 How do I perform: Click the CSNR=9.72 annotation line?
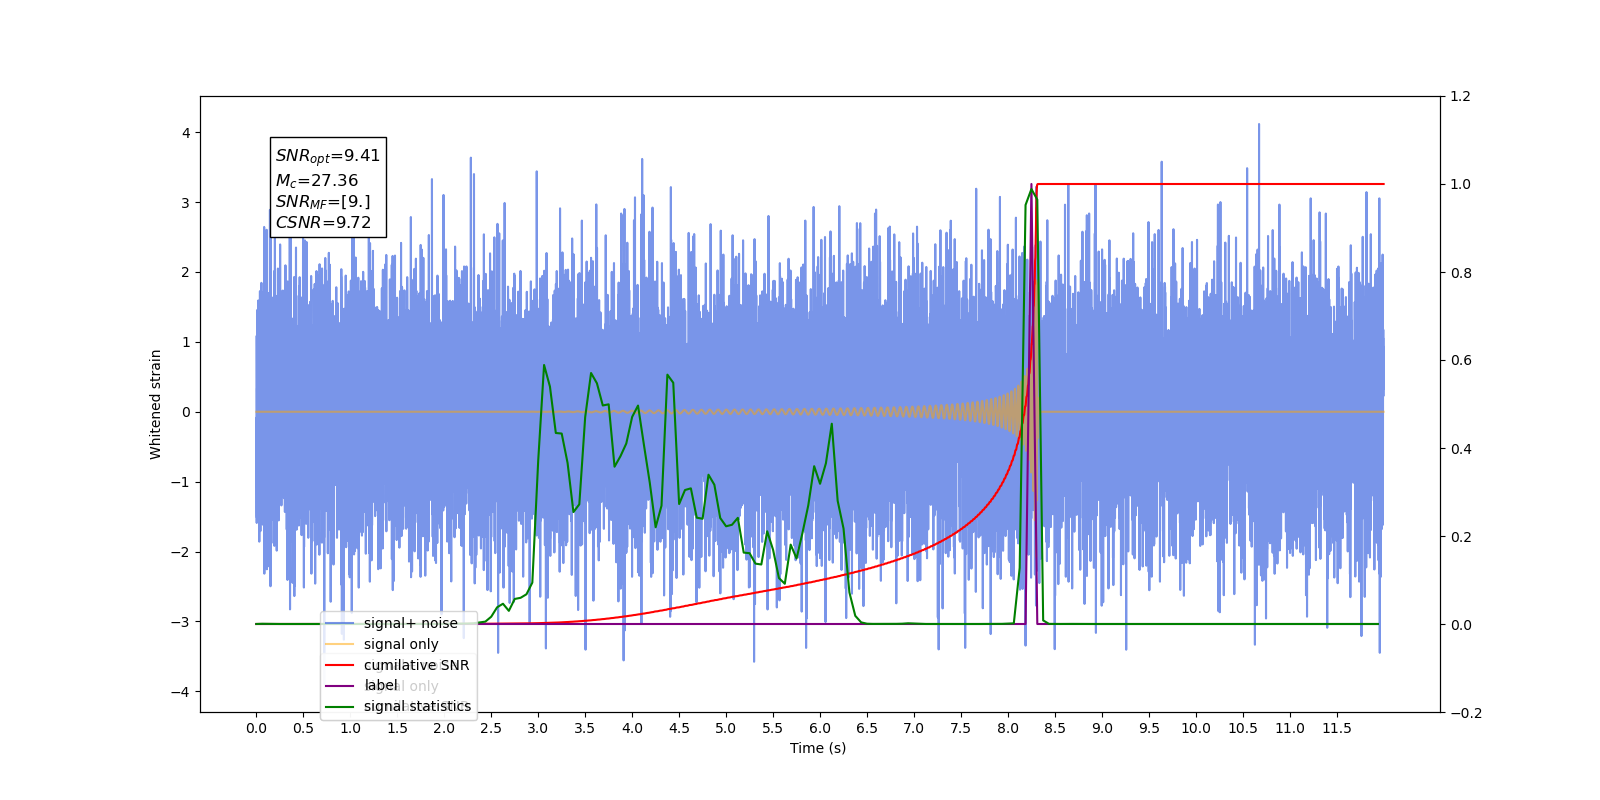(323, 223)
